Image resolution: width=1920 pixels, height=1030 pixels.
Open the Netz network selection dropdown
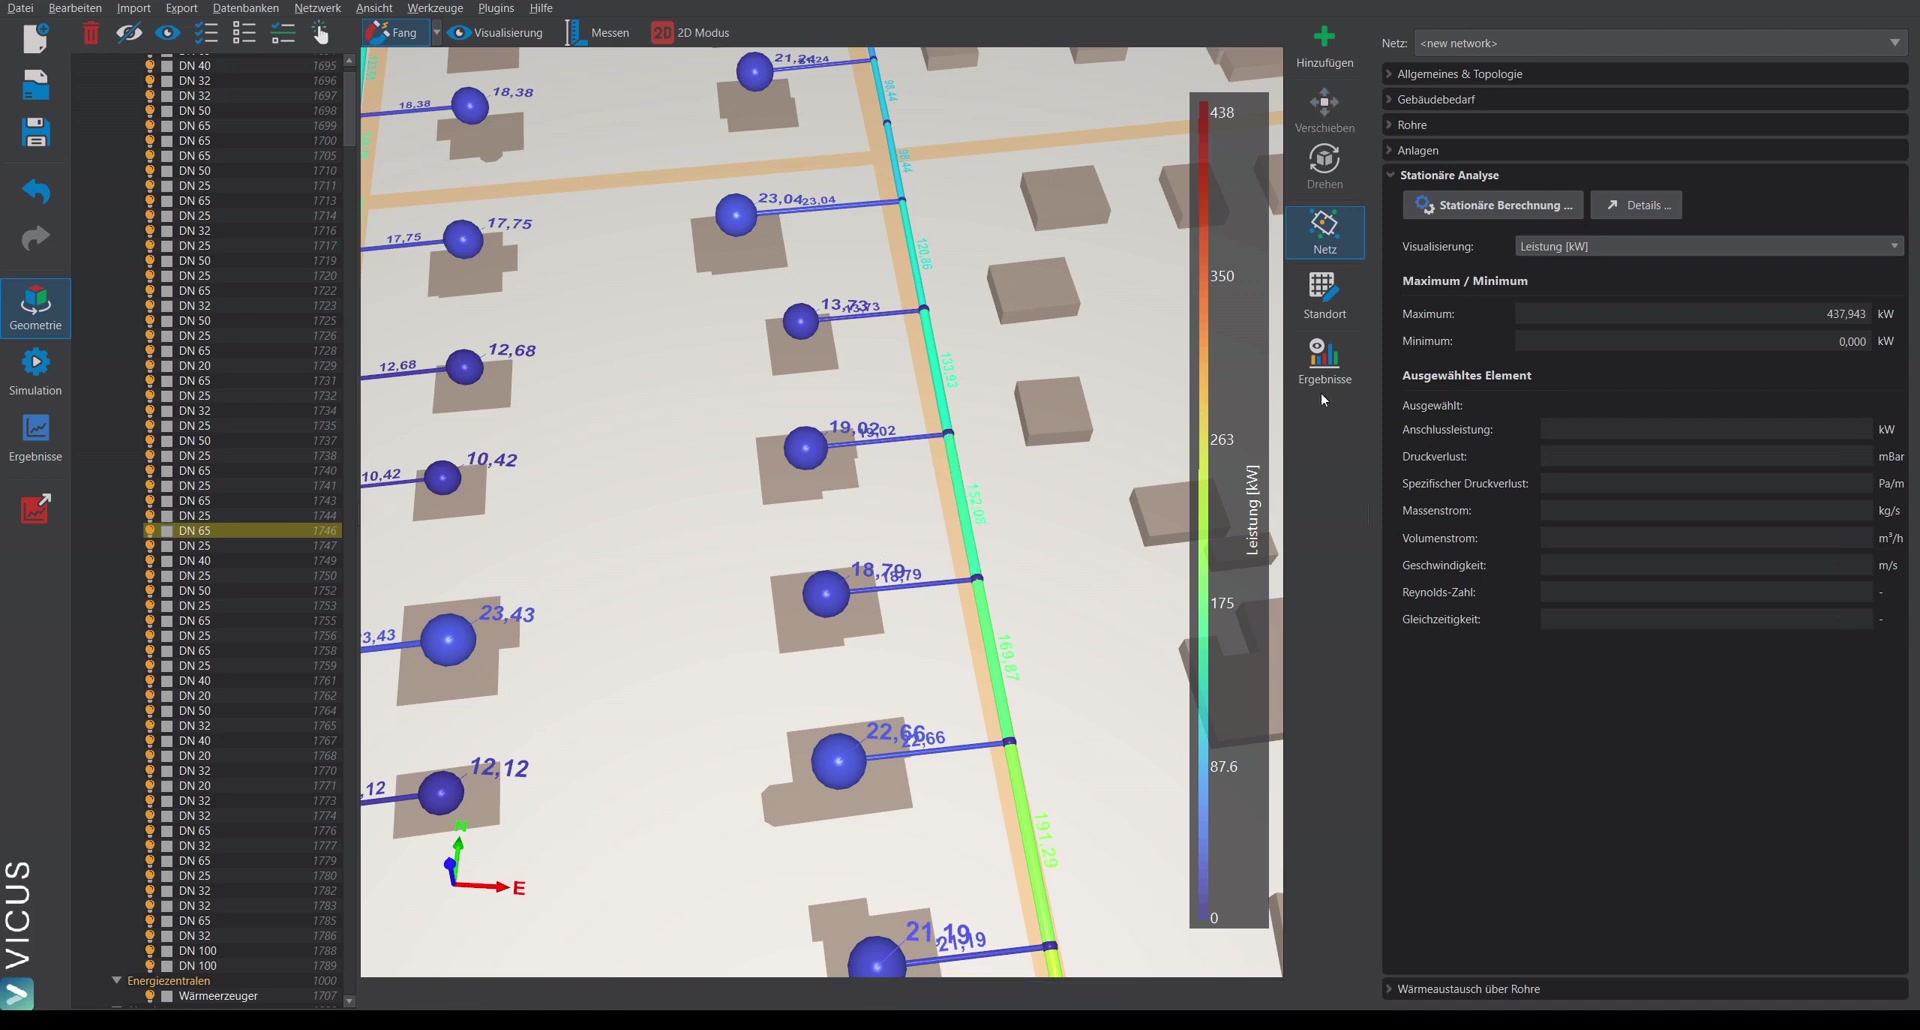[1660, 43]
